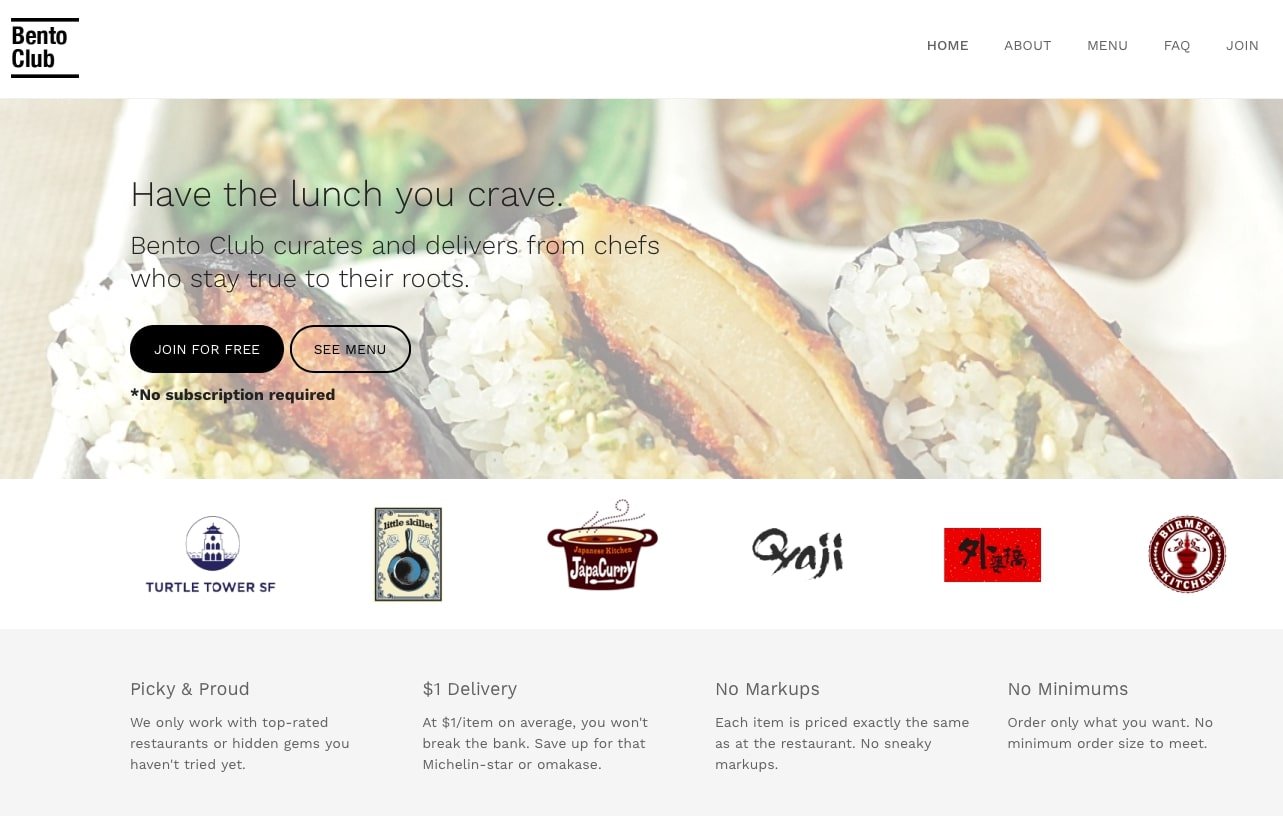Select the red Japanese-text restaurant logo
This screenshot has width=1283, height=816.
[992, 555]
